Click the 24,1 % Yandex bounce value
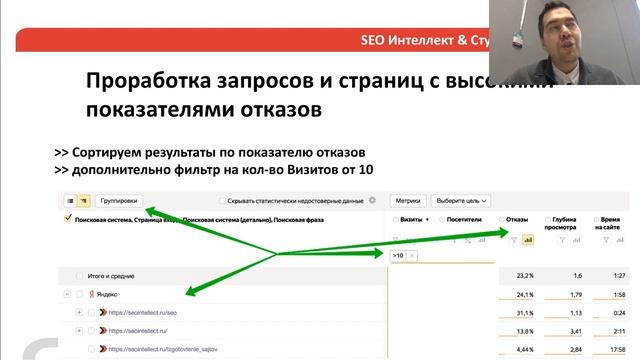Image resolution: width=640 pixels, height=360 pixels. [x=525, y=295]
